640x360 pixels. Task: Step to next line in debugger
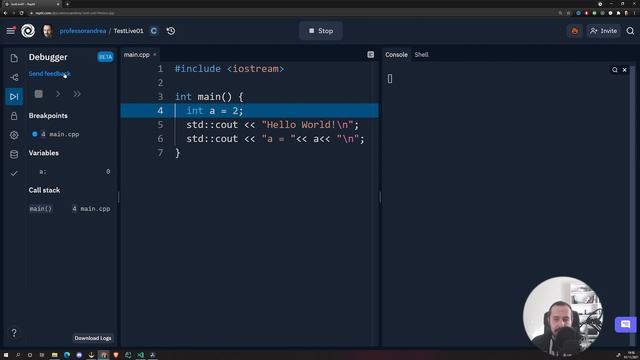click(x=58, y=94)
